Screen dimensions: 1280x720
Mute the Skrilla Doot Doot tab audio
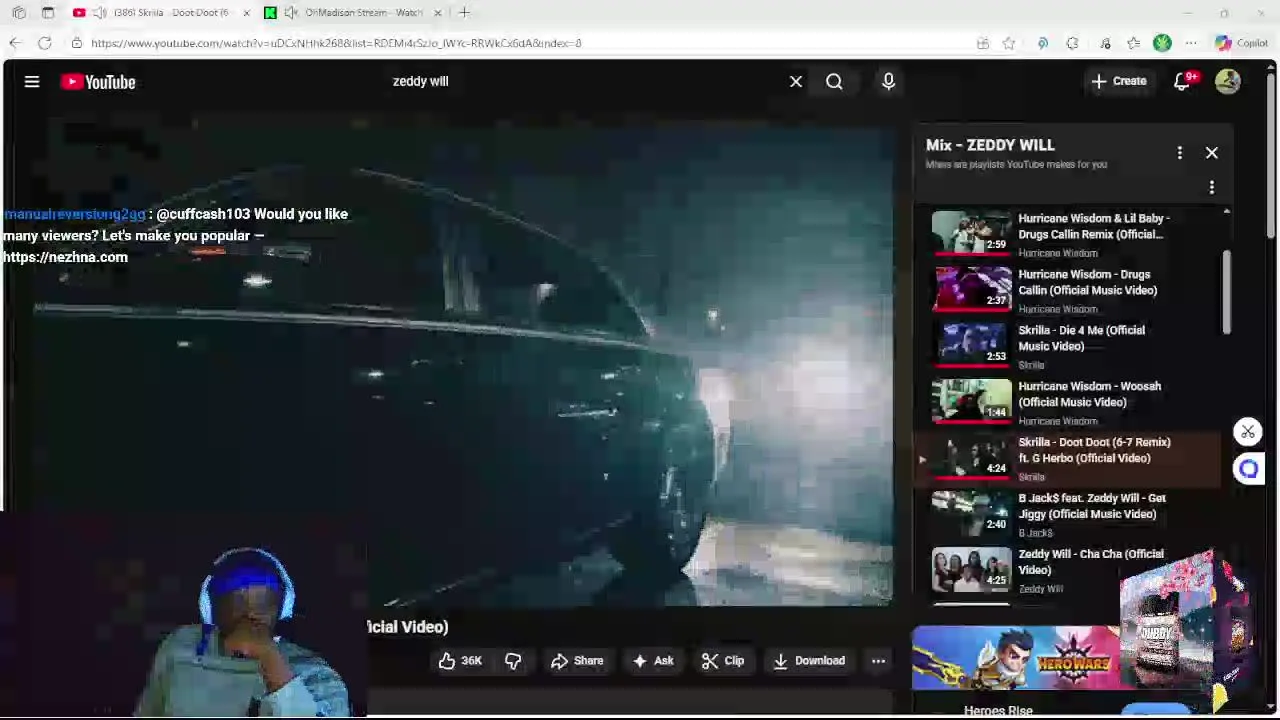point(99,13)
